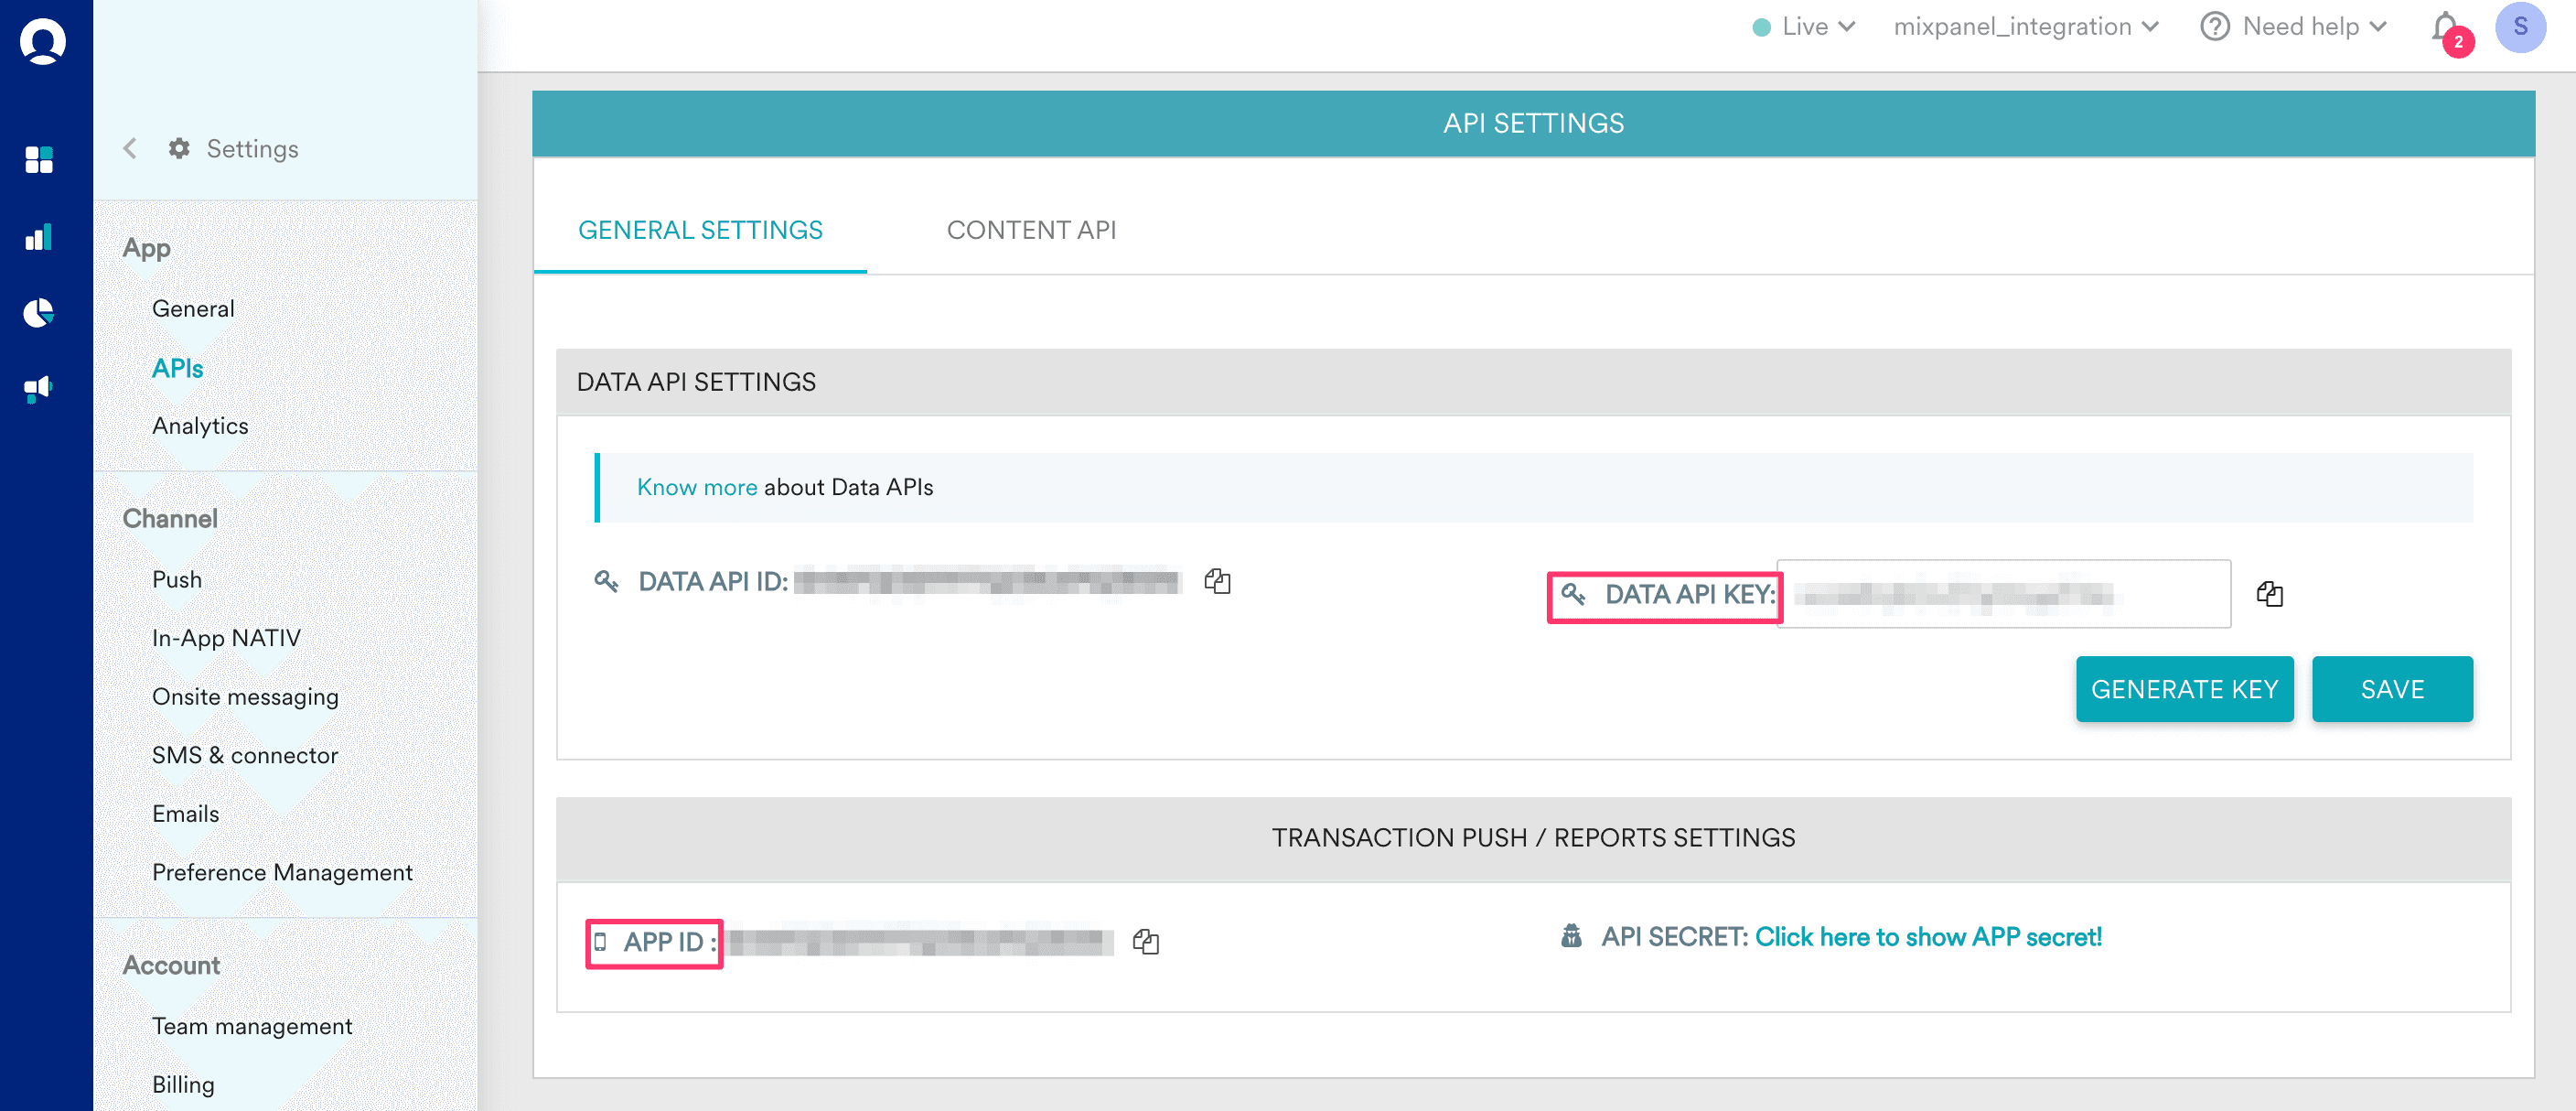Screen dimensions: 2576x1111
Task: Open the megaphone campaigns icon
Action: click(x=39, y=388)
